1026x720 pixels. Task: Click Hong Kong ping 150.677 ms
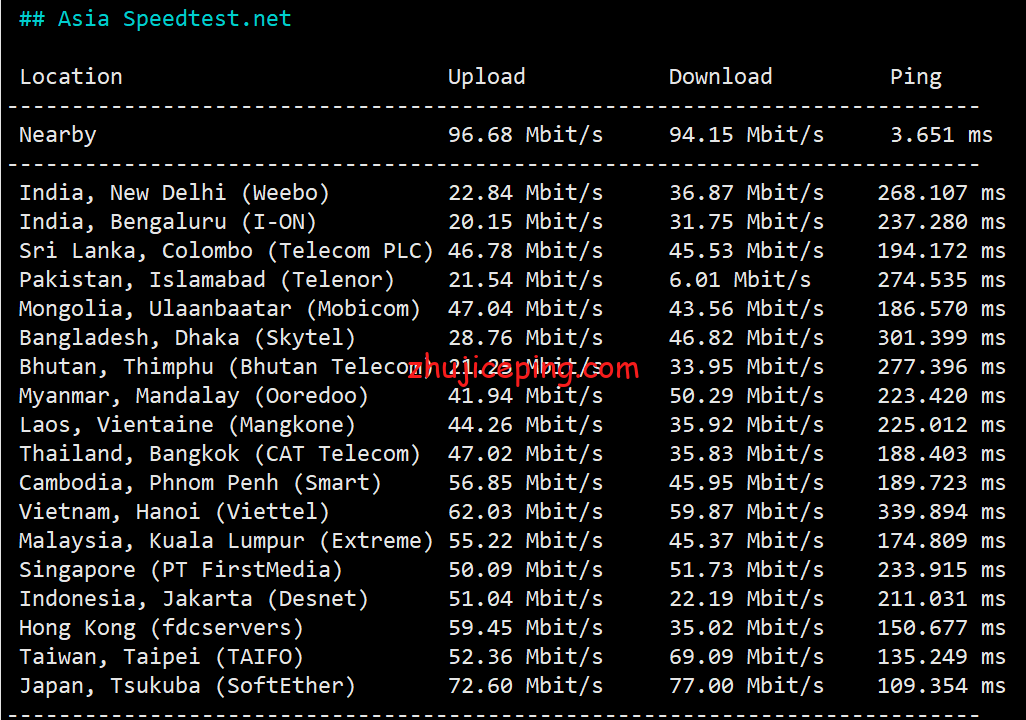(x=941, y=628)
